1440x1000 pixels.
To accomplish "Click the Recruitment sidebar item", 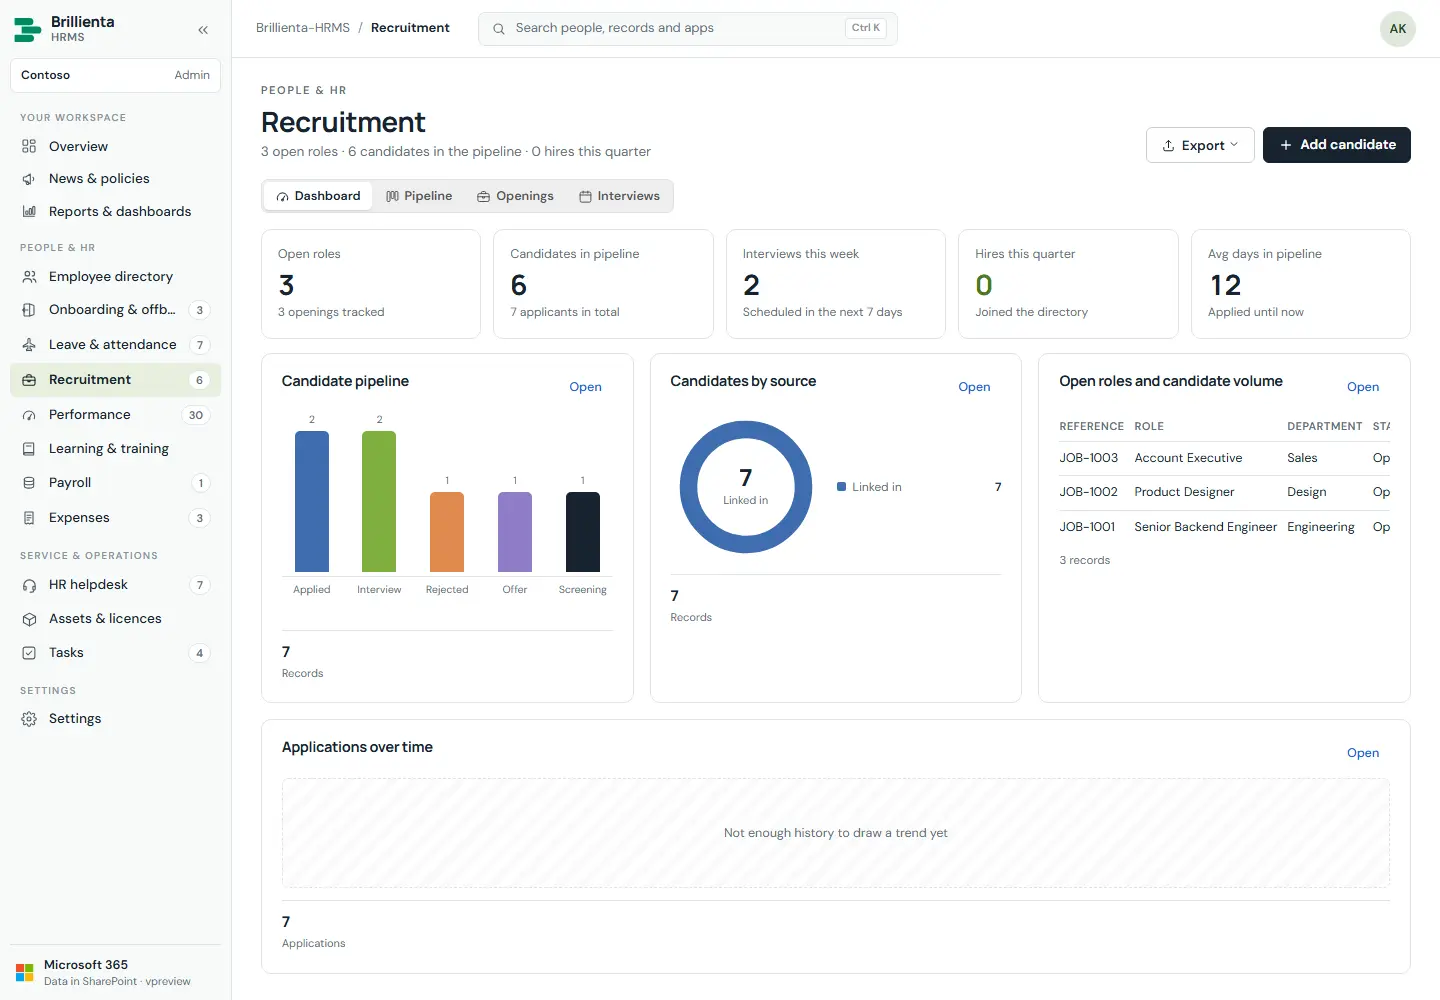I will pos(115,380).
